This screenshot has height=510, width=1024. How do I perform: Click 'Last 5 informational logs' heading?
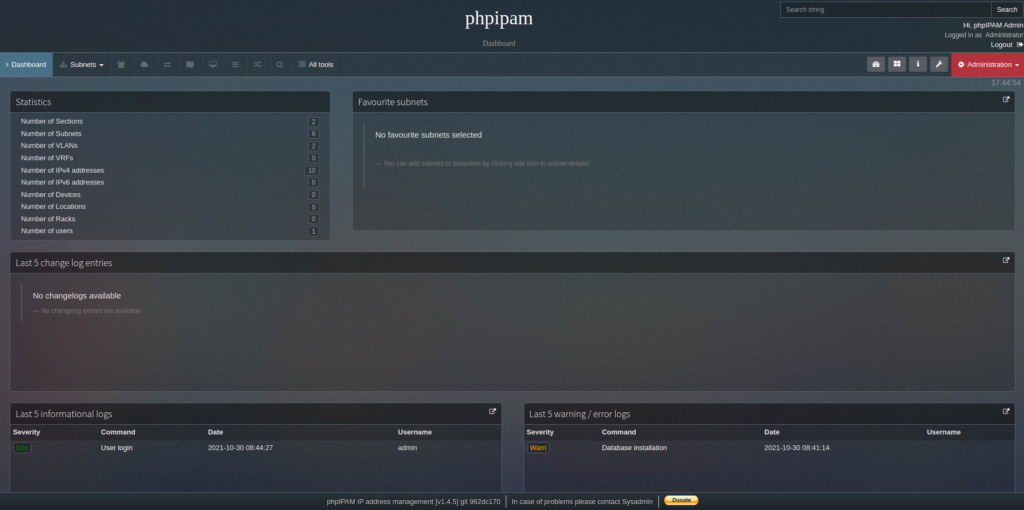click(x=64, y=414)
